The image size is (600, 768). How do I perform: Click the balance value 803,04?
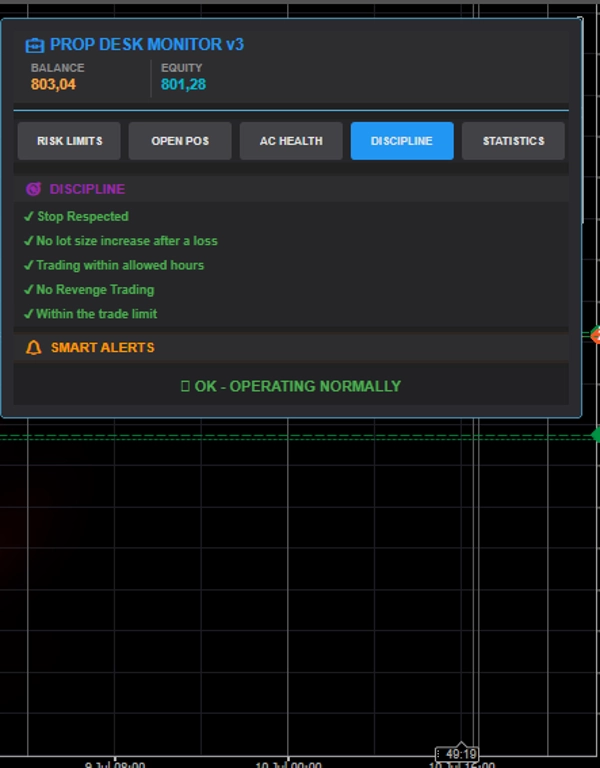[x=53, y=84]
